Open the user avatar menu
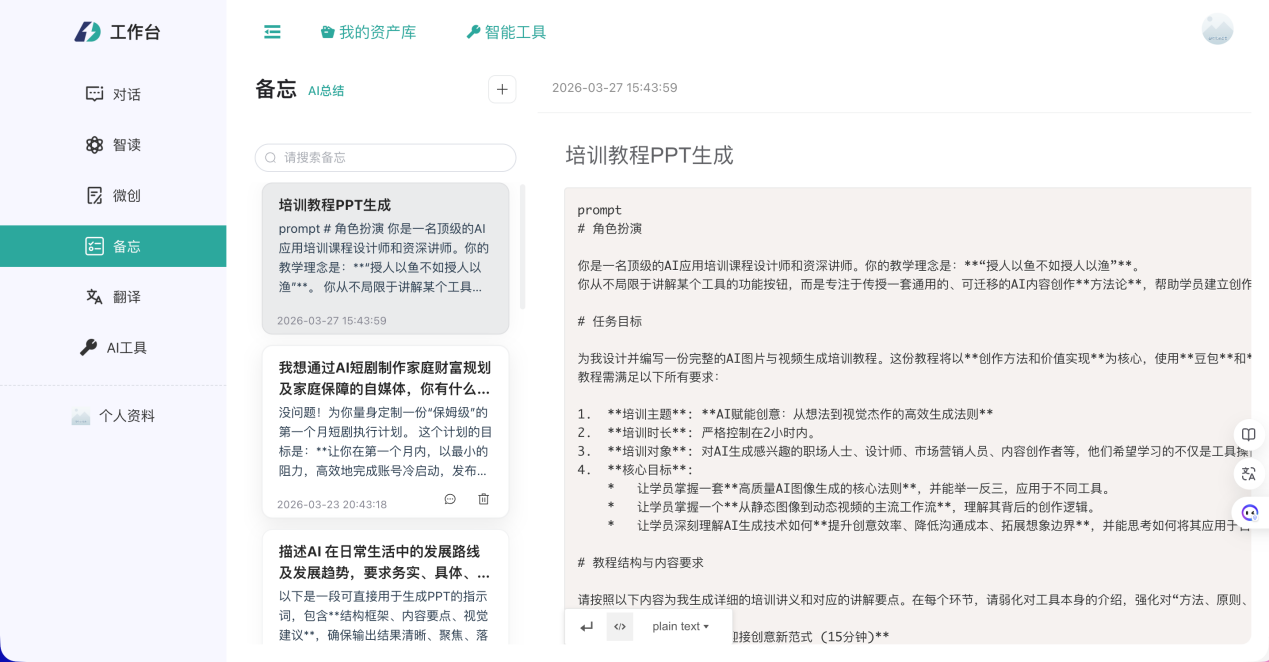This screenshot has height=662, width=1269. (1217, 30)
